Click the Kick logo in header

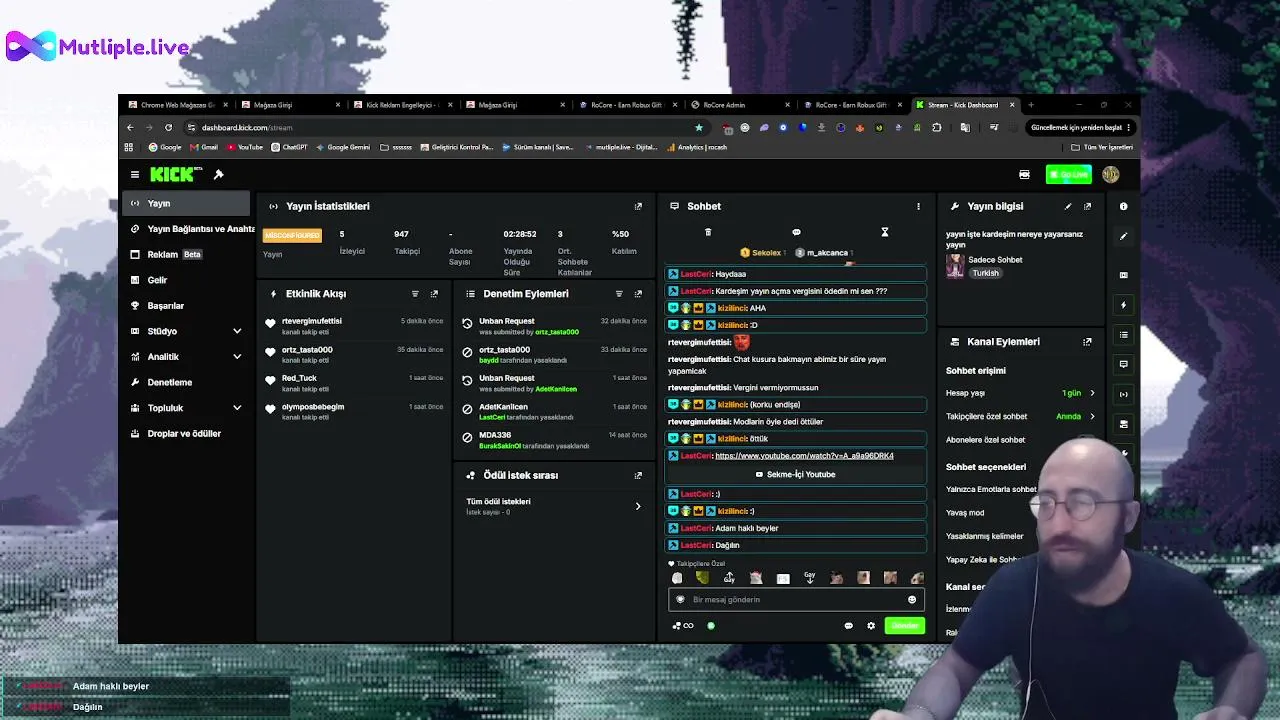click(x=175, y=174)
